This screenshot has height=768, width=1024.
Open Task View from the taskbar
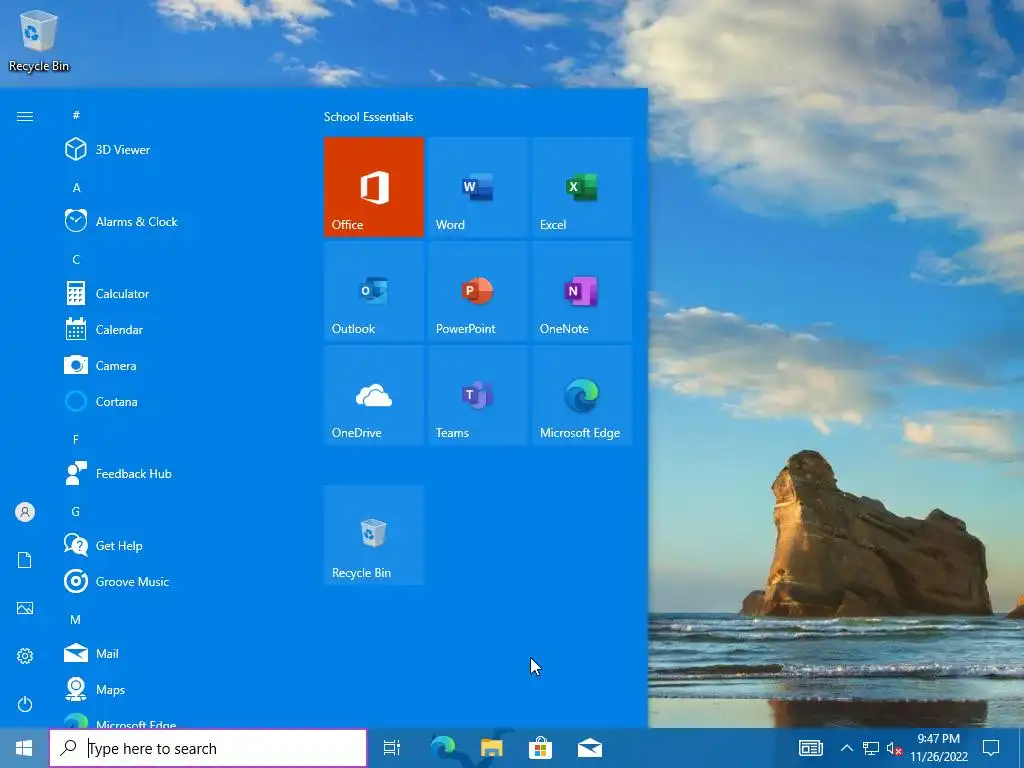point(392,748)
